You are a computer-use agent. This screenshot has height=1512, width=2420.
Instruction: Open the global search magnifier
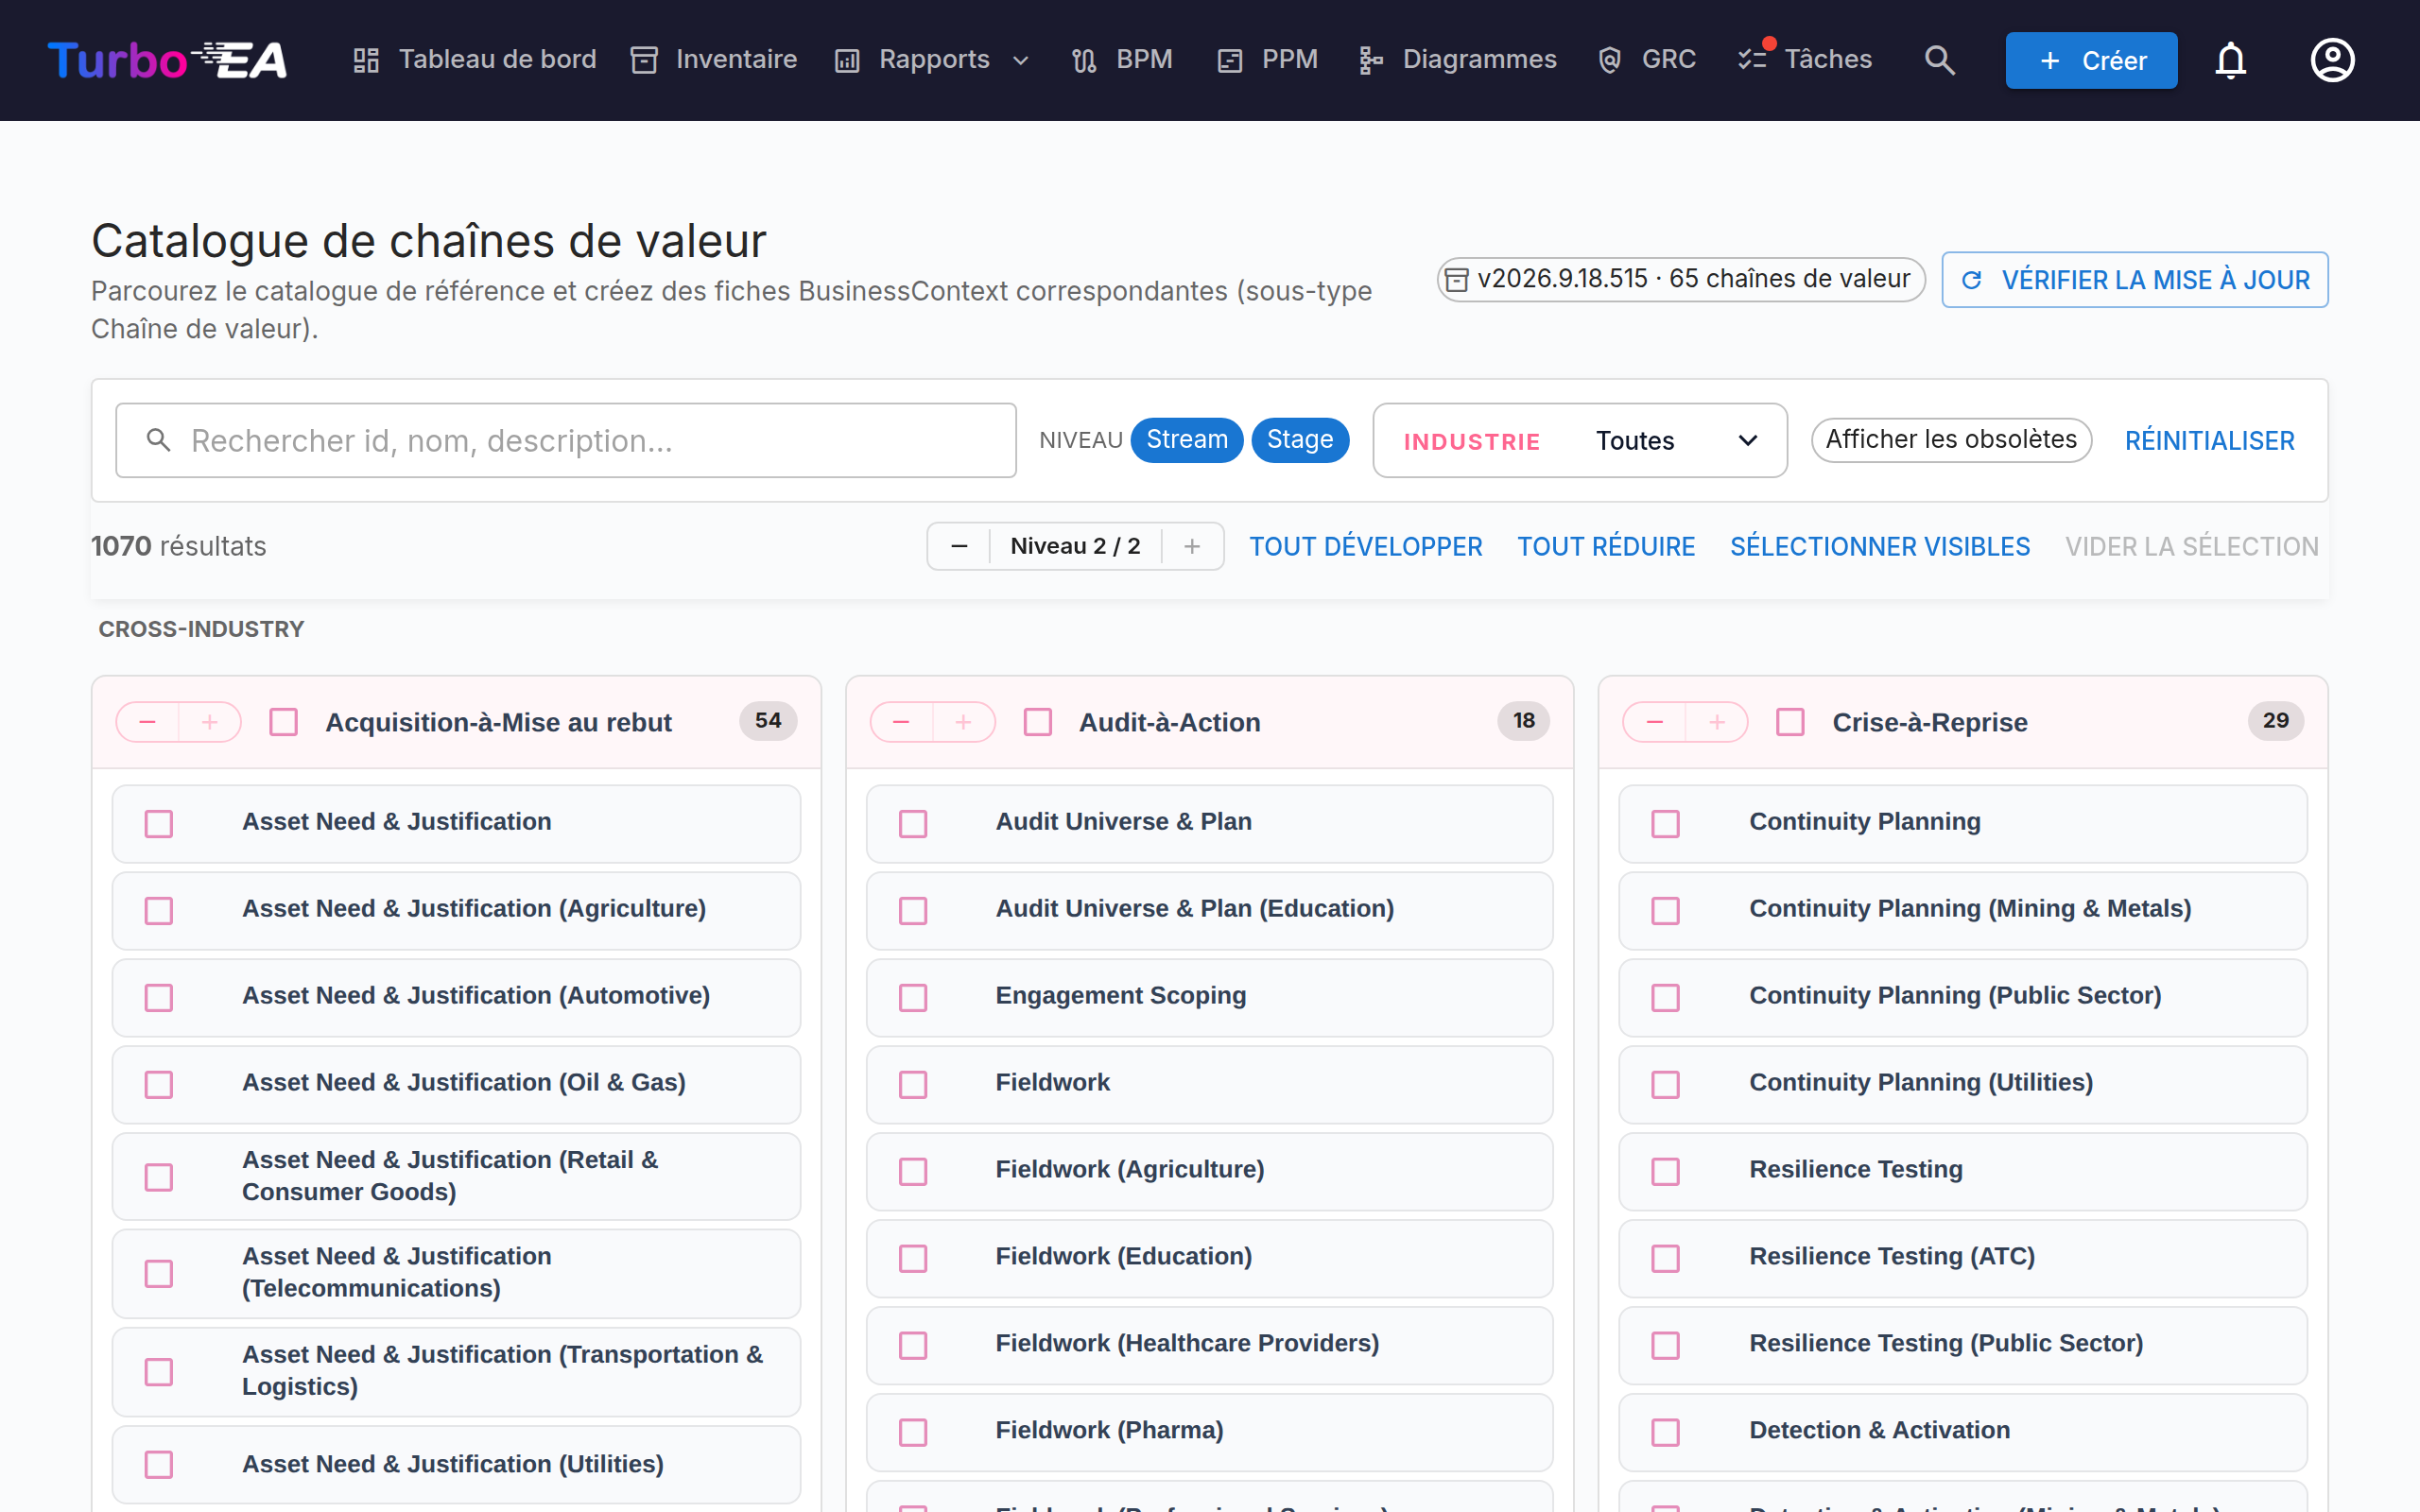(x=1939, y=60)
